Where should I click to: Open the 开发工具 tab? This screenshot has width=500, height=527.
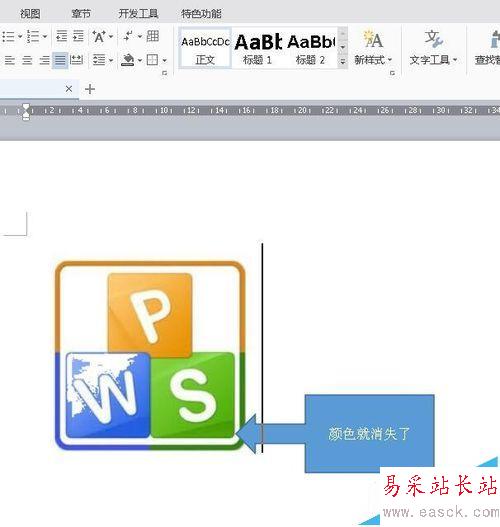pos(138,14)
